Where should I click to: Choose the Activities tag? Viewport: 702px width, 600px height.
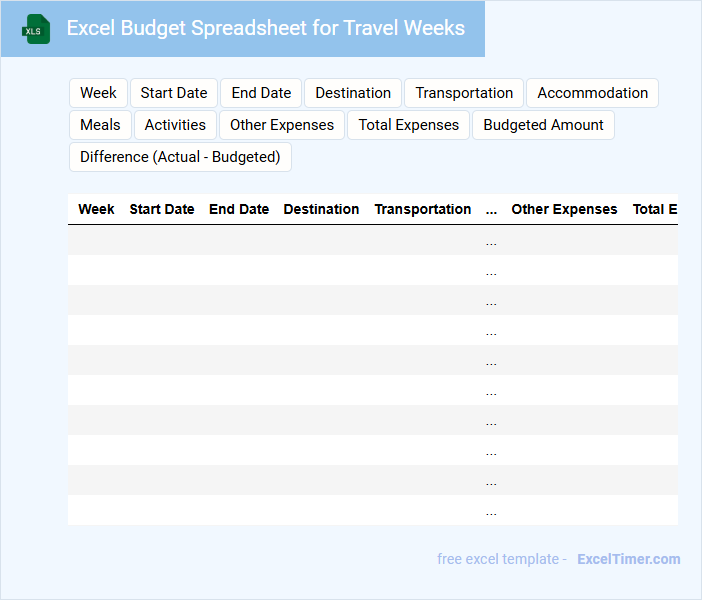tap(175, 125)
